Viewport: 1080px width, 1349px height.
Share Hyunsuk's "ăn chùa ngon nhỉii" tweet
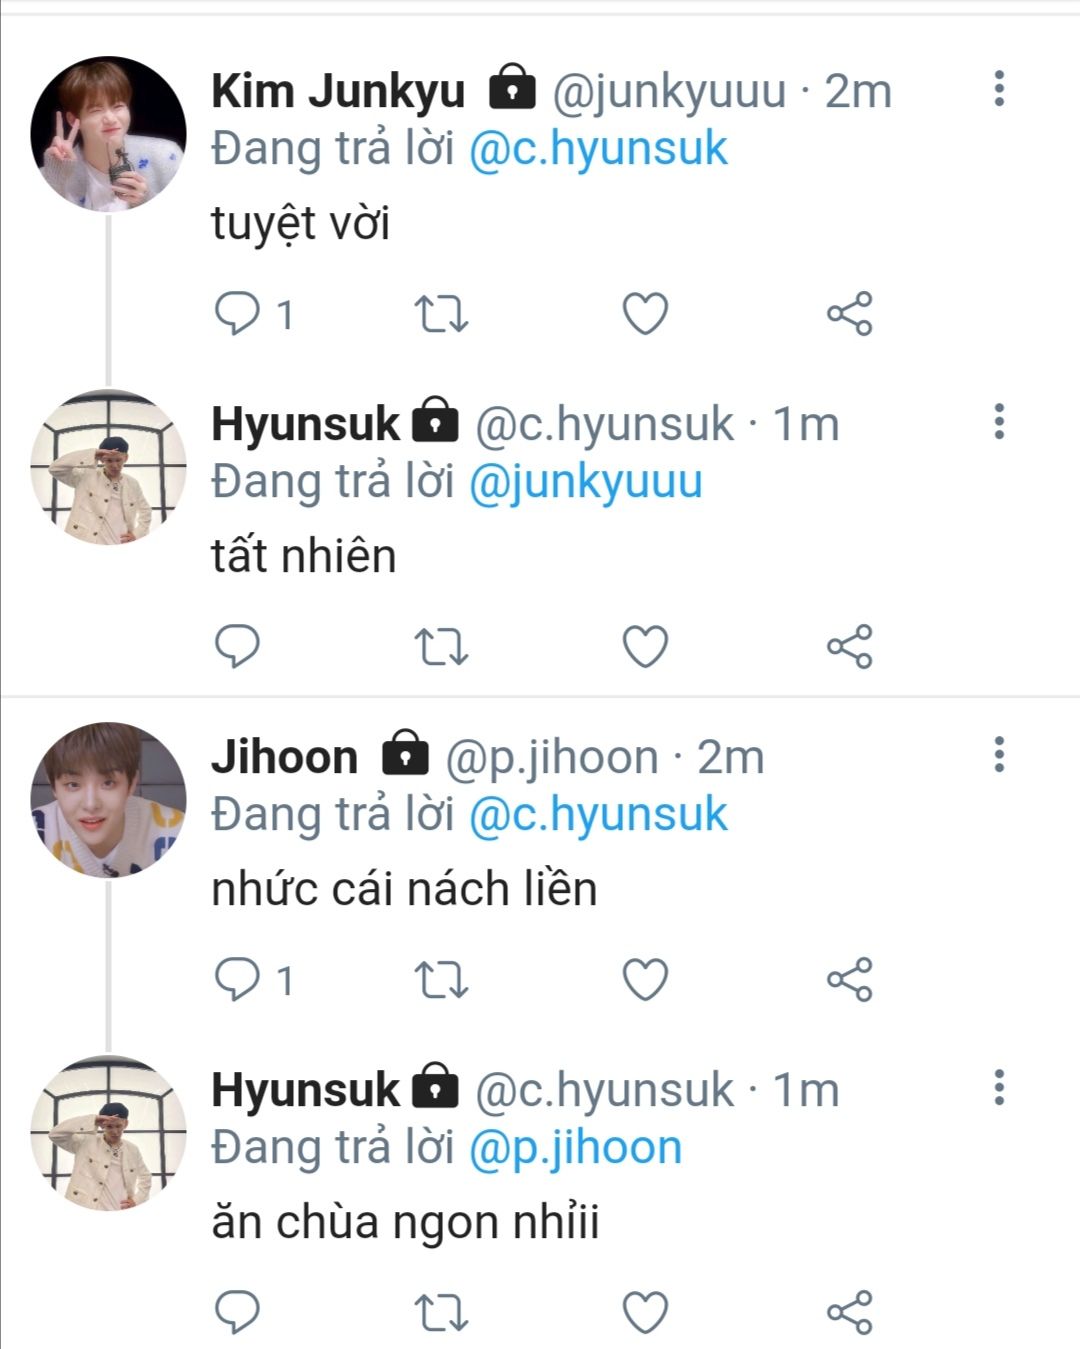coord(850,1312)
